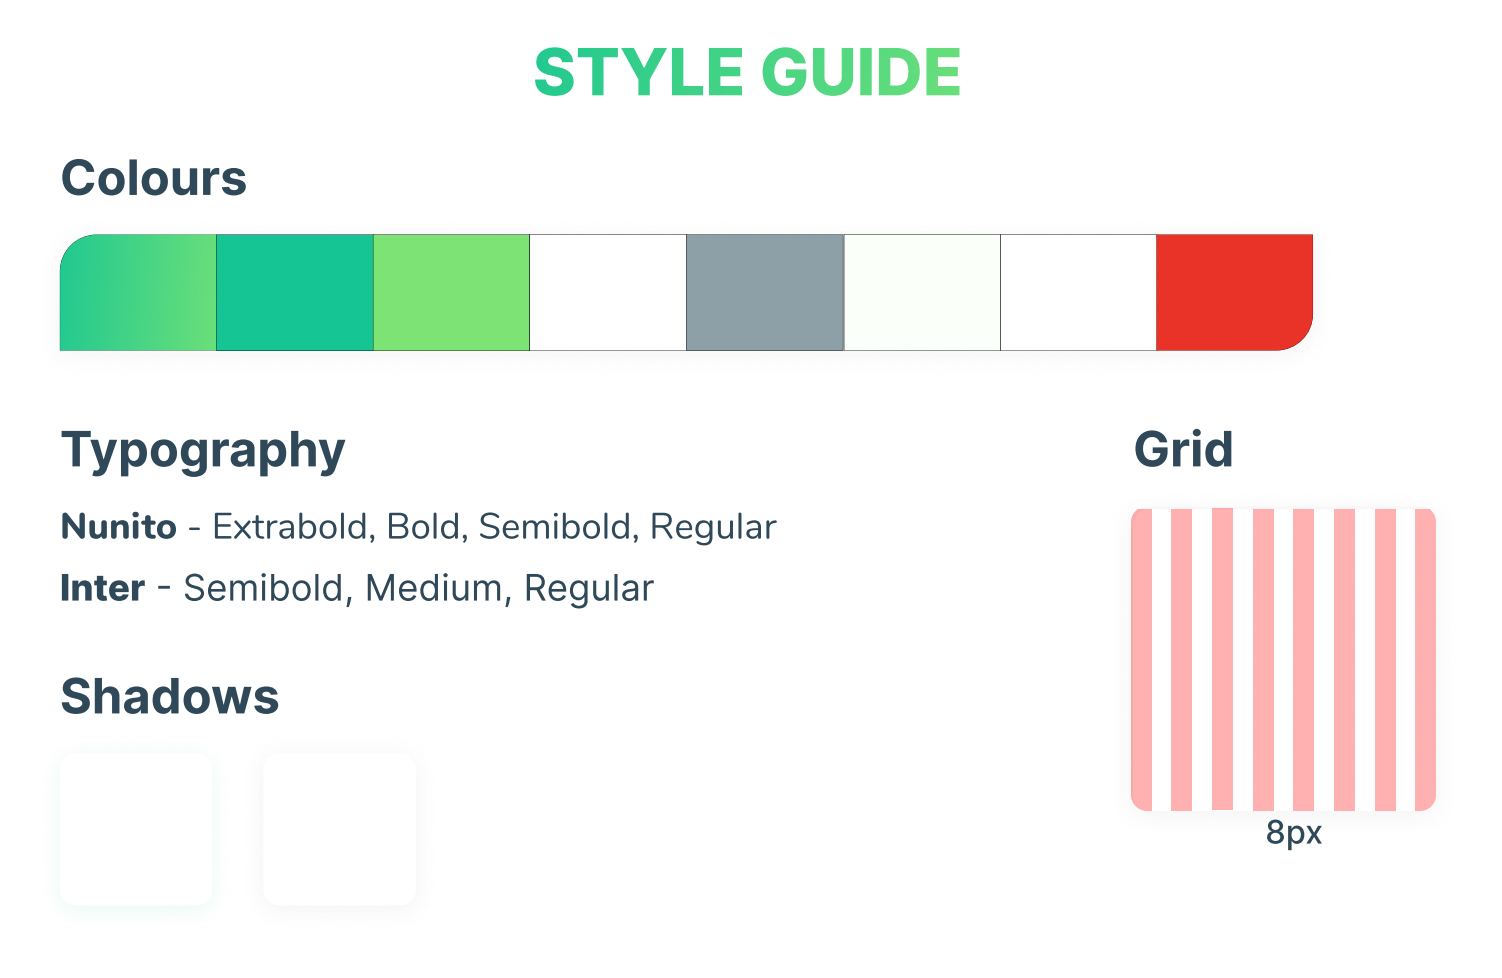Select the red colour swatch
This screenshot has height=978, width=1502.
pos(1235,293)
